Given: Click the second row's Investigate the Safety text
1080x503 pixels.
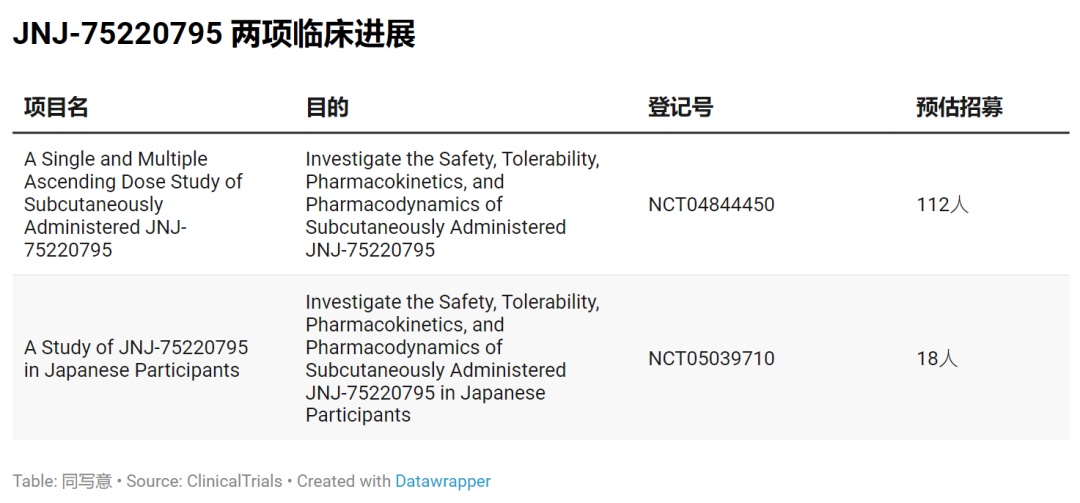Looking at the screenshot, I should pos(452,302).
